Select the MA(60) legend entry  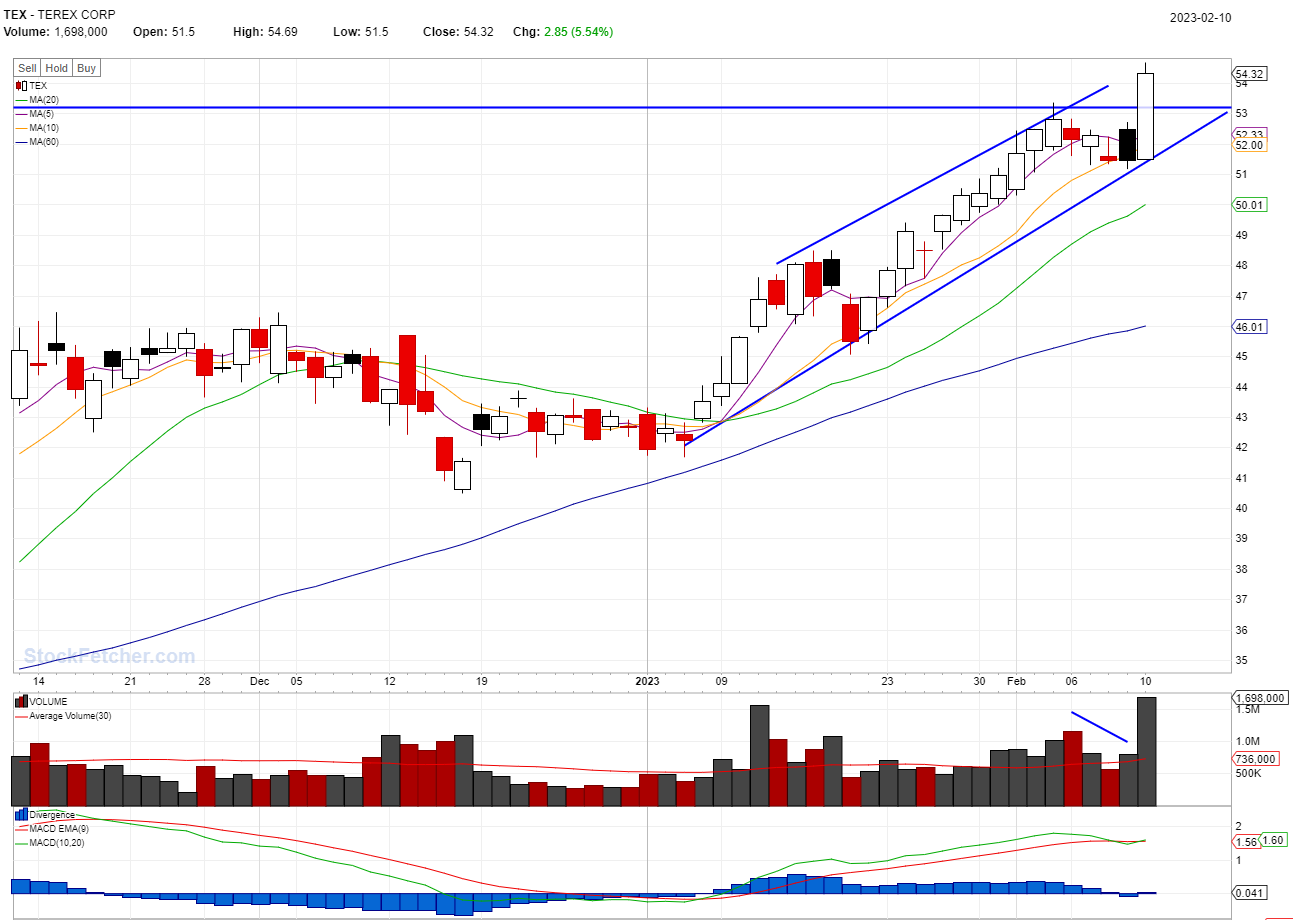pyautogui.click(x=40, y=142)
